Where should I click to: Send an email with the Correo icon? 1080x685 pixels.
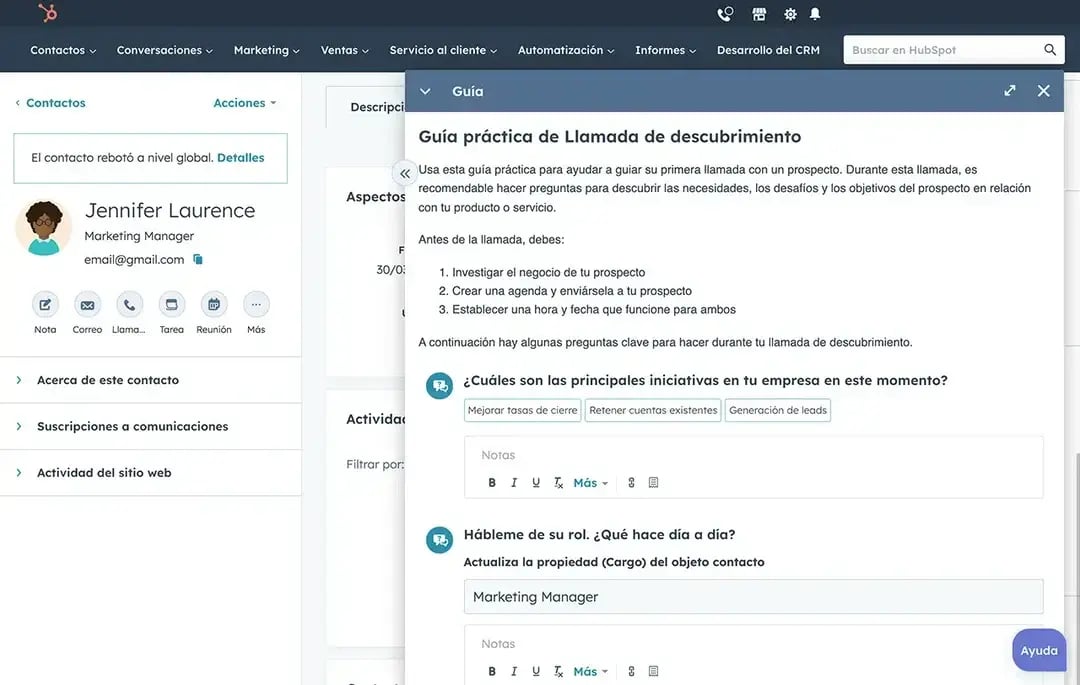87,304
